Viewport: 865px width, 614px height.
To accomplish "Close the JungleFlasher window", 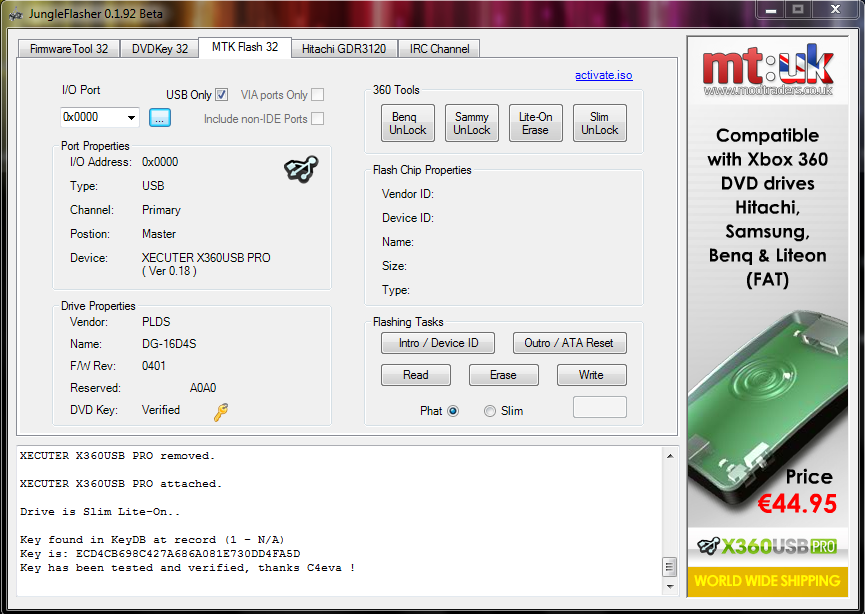I will click(x=835, y=10).
